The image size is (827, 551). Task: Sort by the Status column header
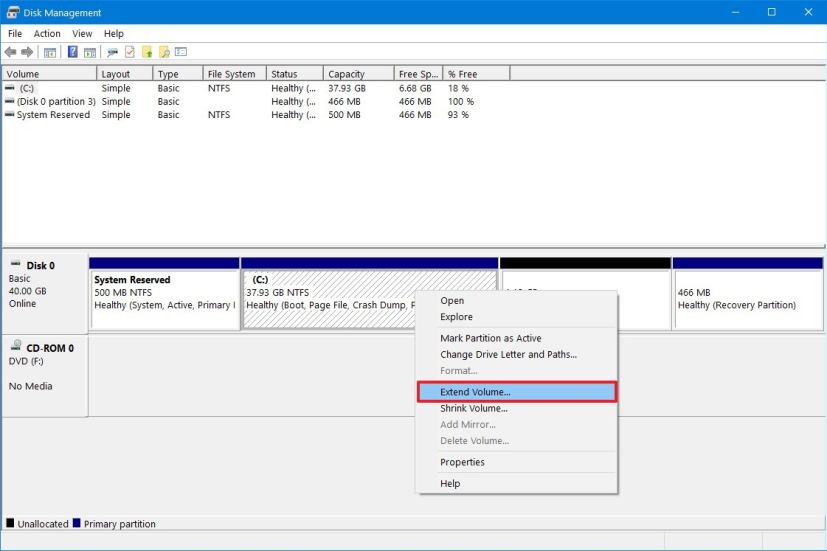coord(295,74)
